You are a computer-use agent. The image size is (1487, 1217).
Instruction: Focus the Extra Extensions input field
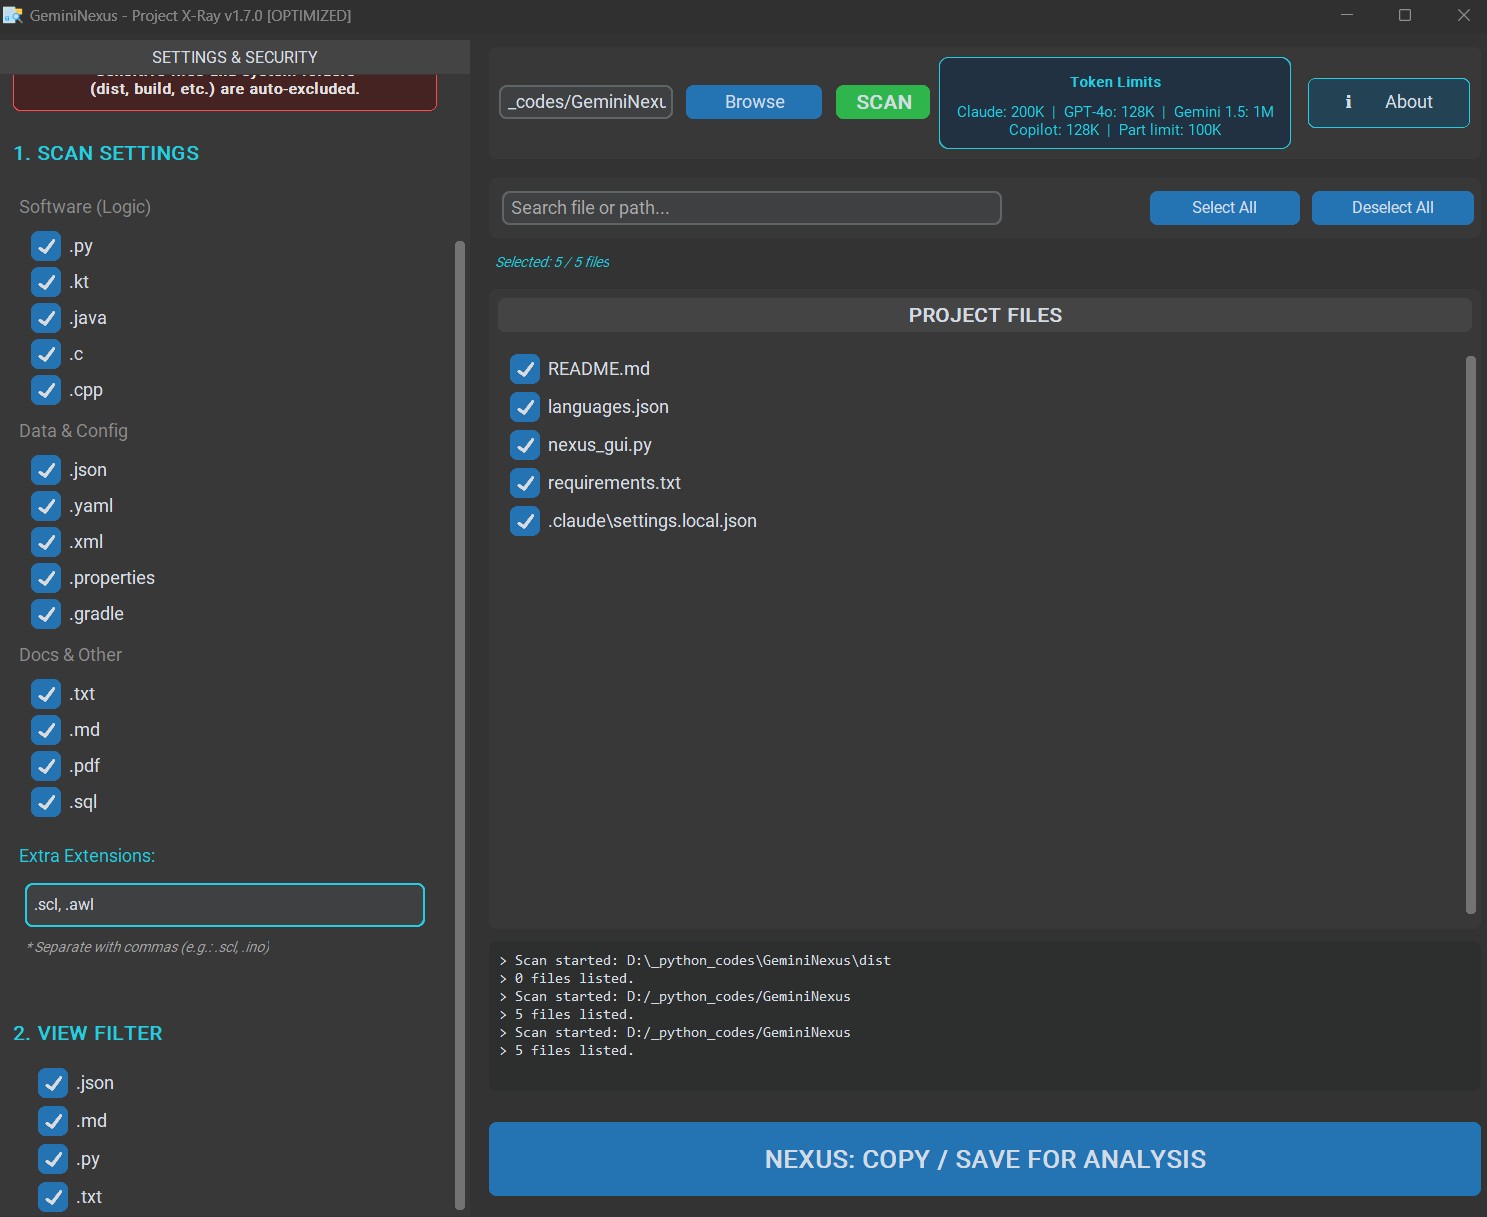point(225,905)
